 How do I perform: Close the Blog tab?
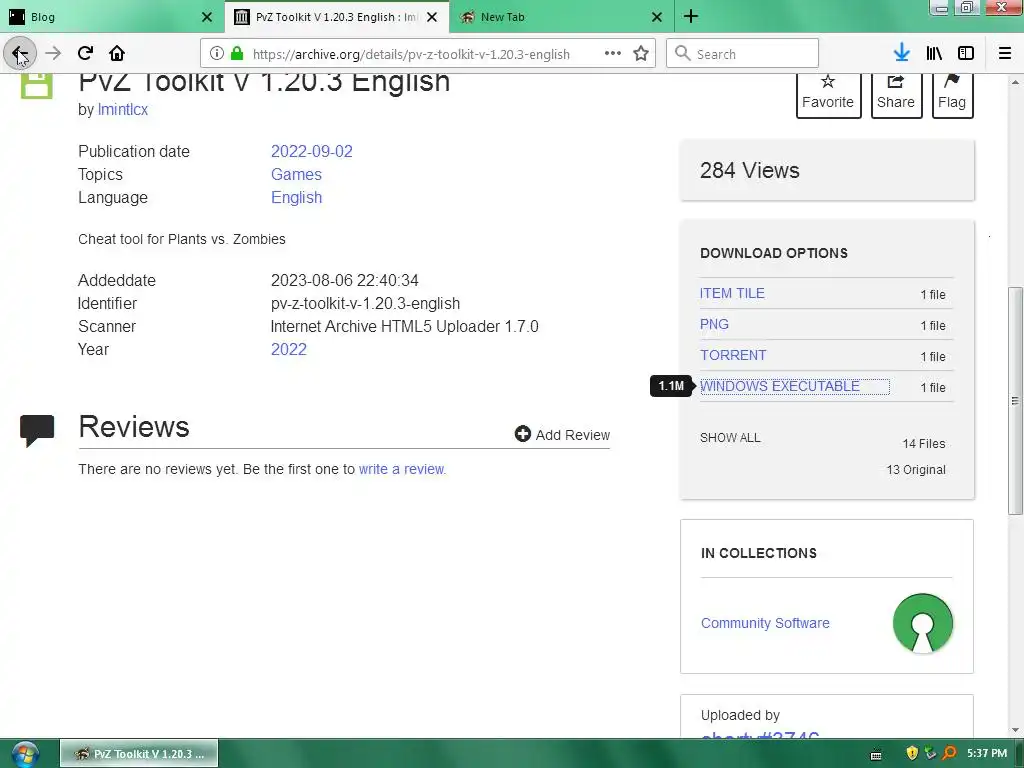[x=207, y=17]
